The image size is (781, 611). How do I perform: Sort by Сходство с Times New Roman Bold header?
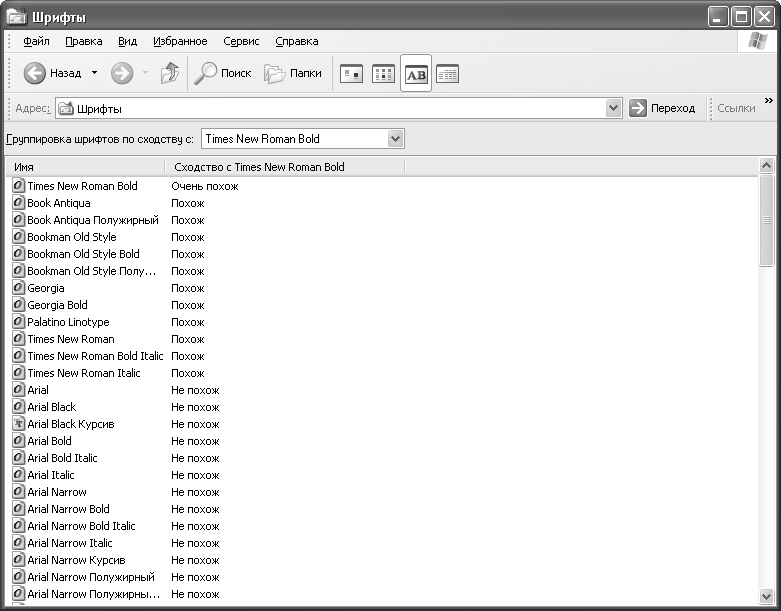(x=284, y=167)
